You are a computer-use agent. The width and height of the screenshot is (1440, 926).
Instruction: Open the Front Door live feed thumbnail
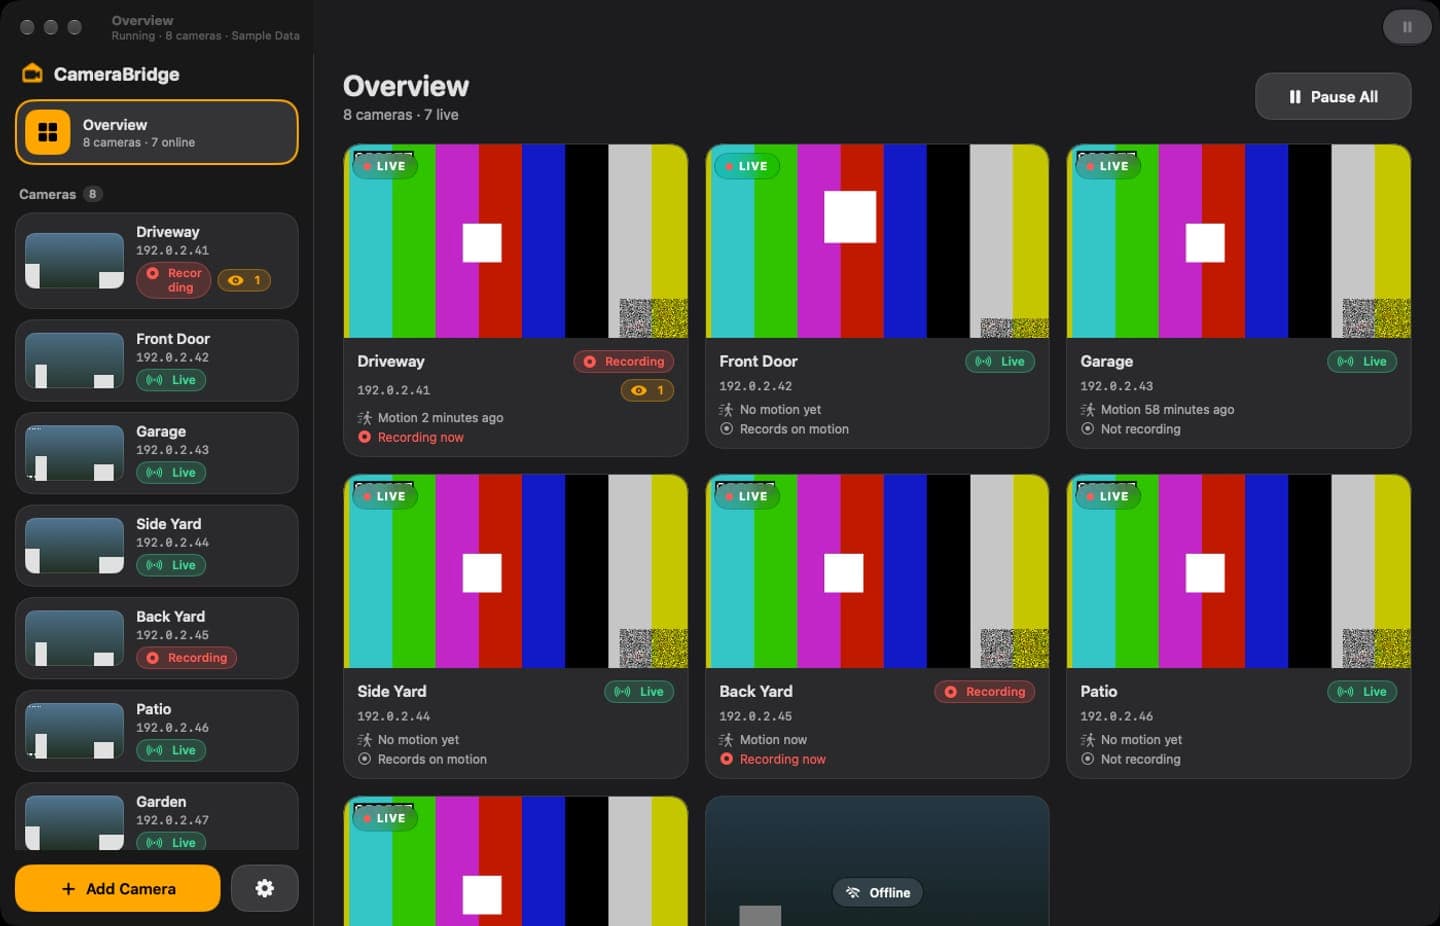point(877,241)
